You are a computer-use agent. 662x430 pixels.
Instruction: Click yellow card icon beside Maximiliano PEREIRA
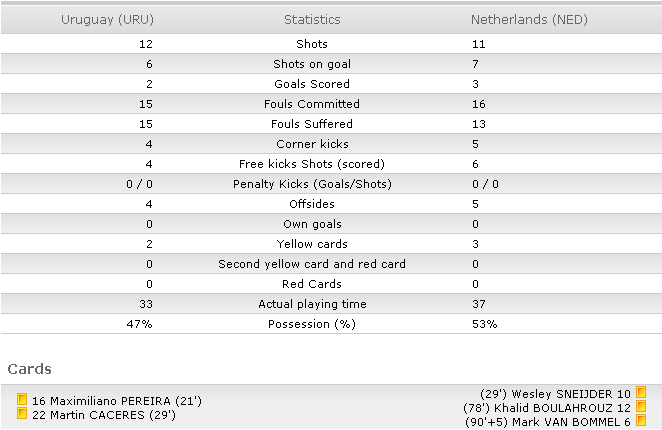(22, 399)
